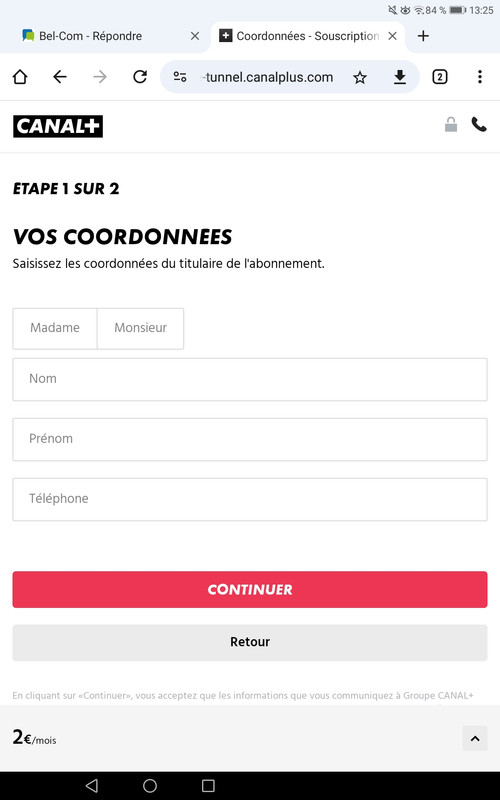Bookmark page with the star icon
The image size is (500, 800).
360,77
